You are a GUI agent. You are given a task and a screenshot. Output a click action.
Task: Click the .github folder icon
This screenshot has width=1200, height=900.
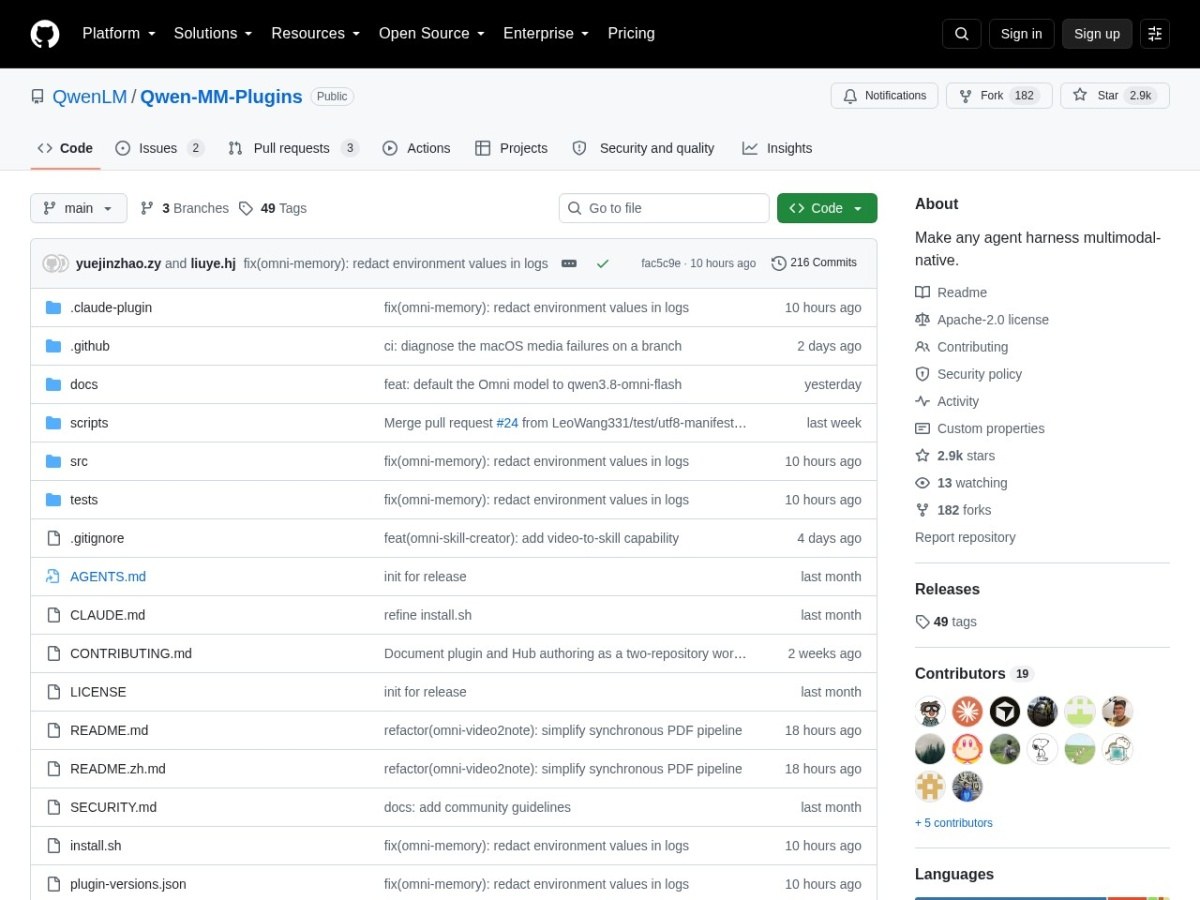[54, 346]
